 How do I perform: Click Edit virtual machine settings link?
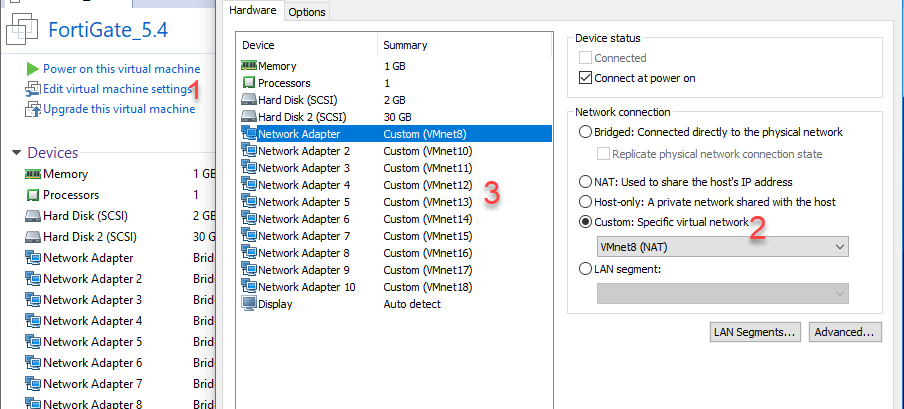tap(118, 89)
